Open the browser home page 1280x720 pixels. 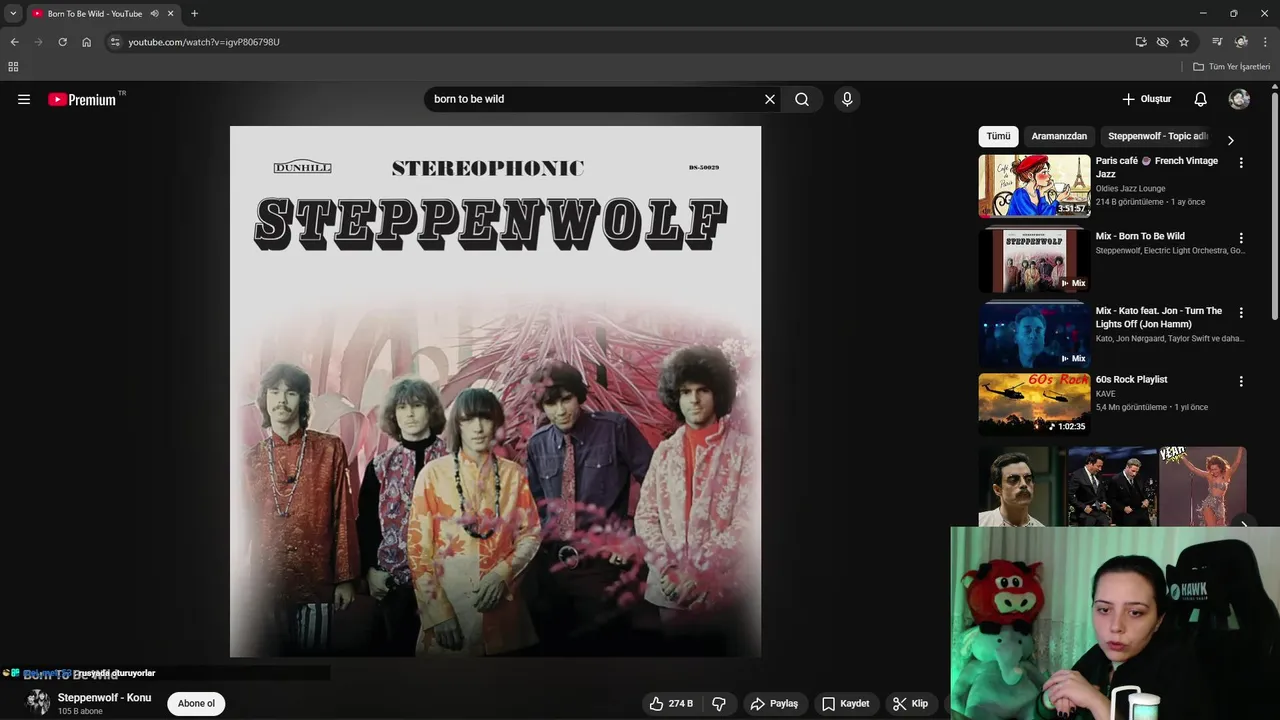click(x=86, y=42)
